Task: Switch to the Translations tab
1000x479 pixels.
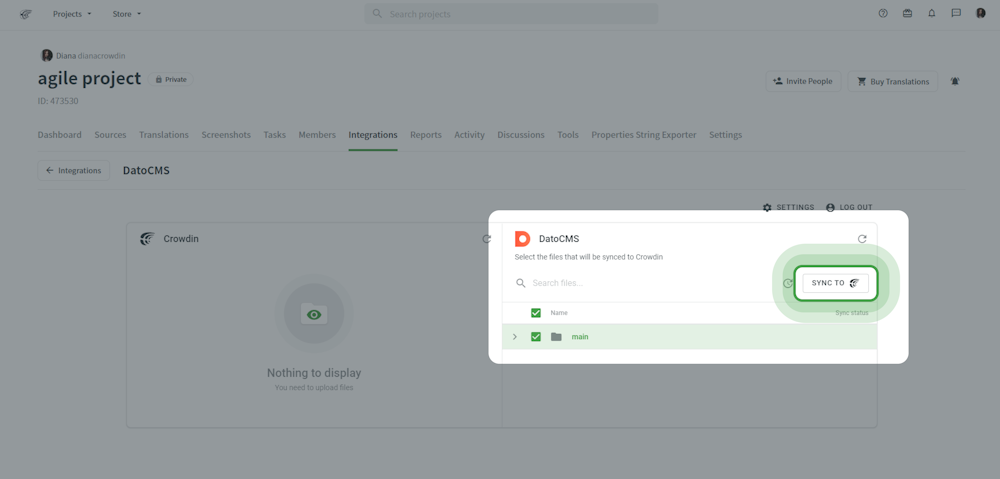Action: (164, 135)
